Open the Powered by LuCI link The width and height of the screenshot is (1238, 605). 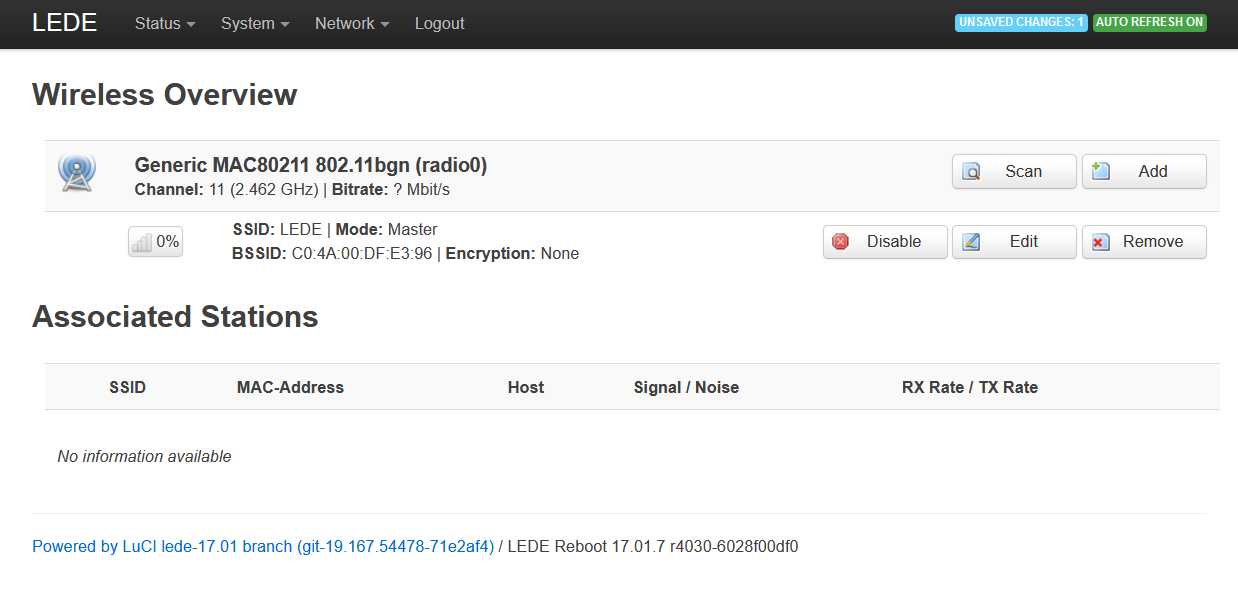coord(263,546)
